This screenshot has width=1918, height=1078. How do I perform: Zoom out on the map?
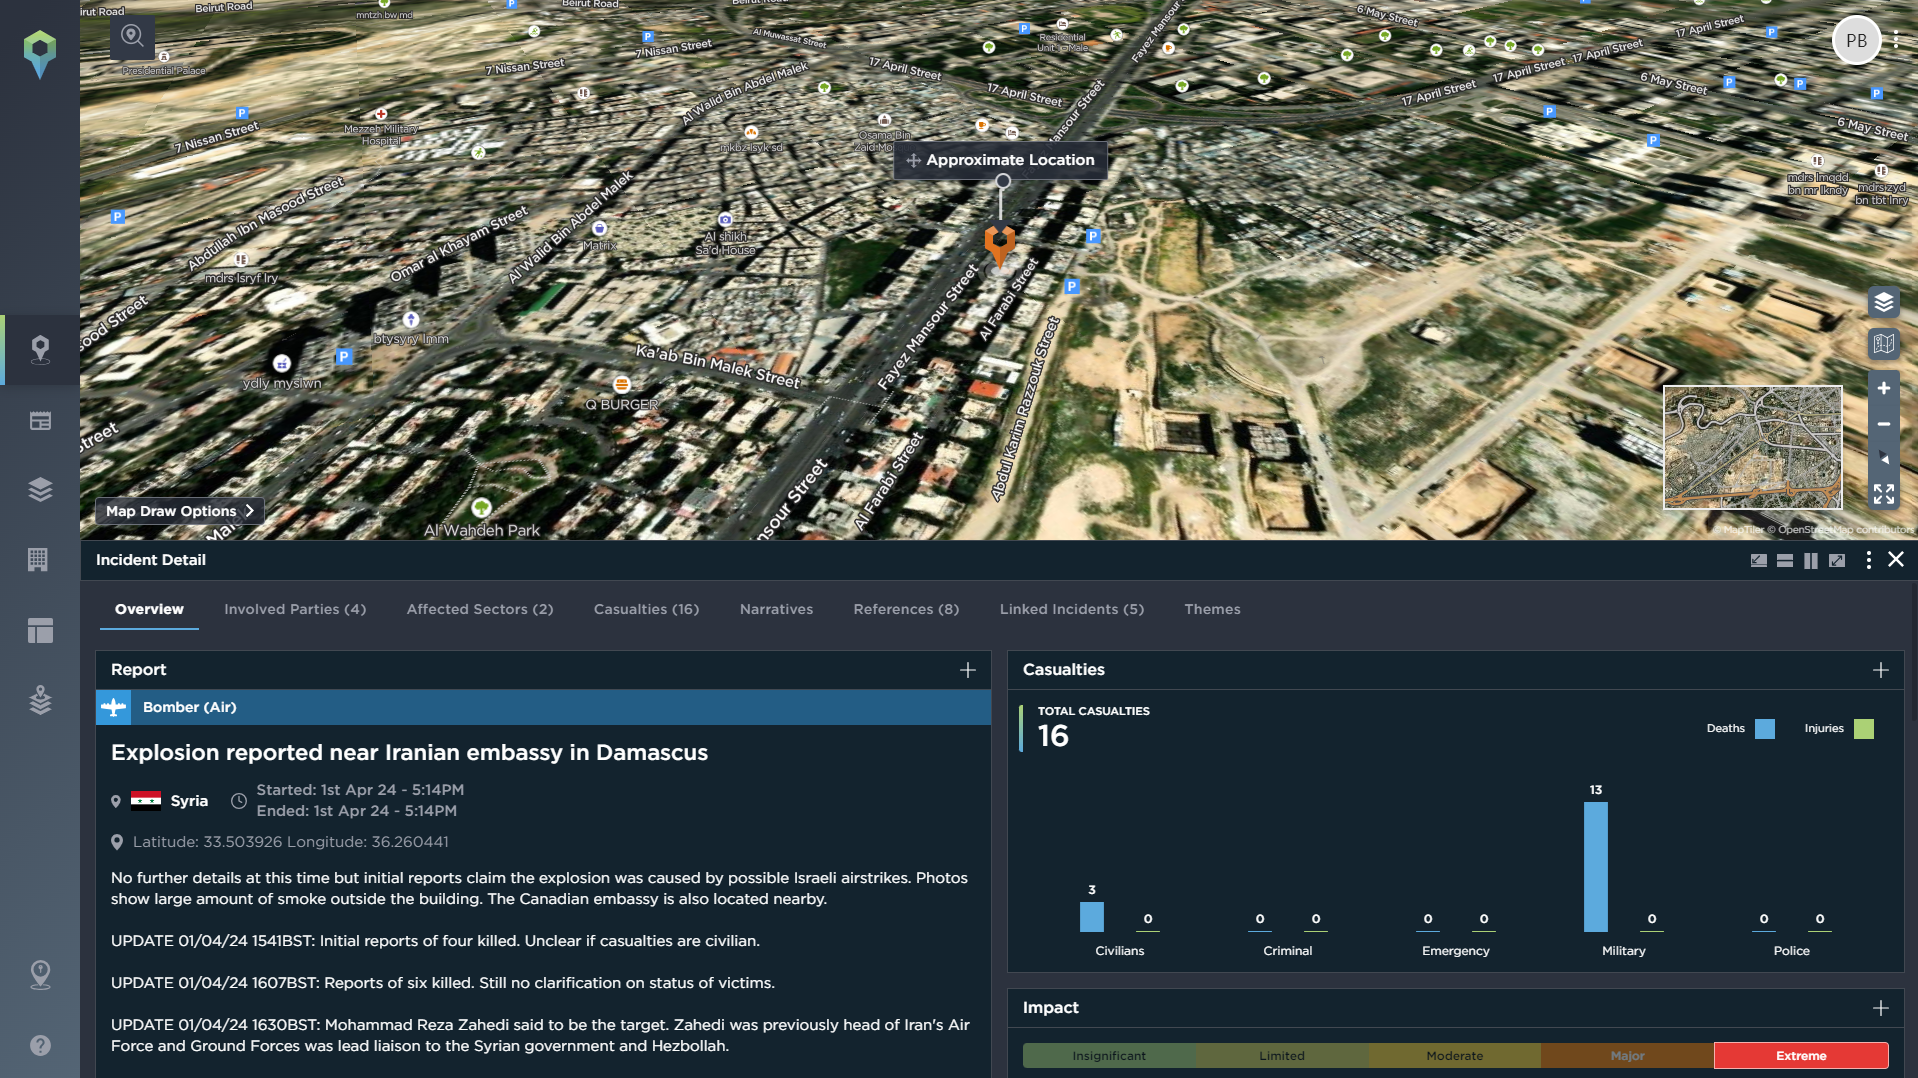pyautogui.click(x=1884, y=424)
